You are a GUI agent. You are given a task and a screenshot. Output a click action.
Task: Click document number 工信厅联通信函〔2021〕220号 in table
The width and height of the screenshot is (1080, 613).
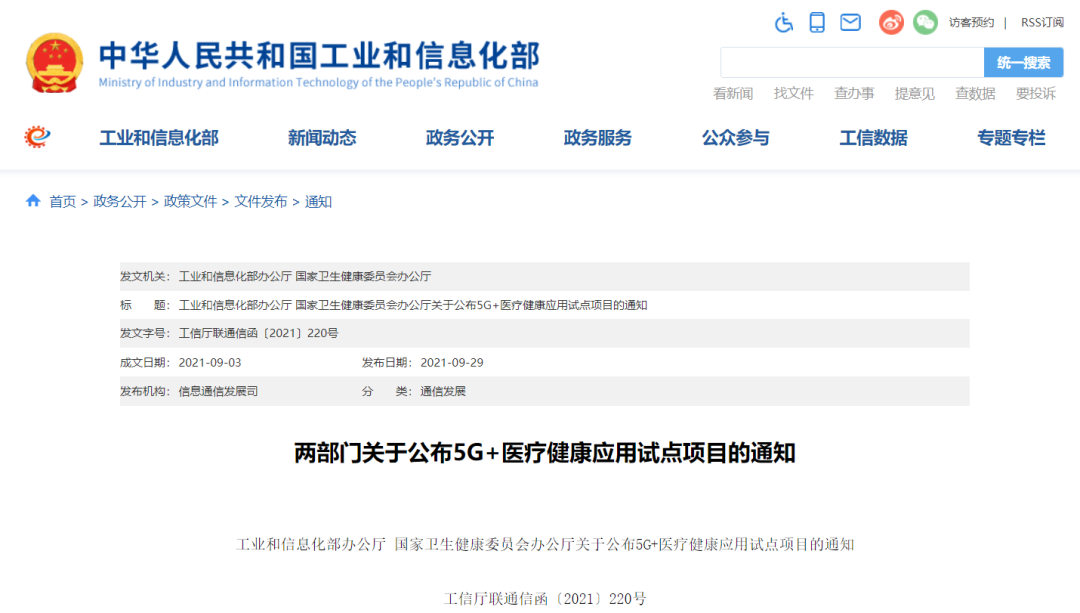click(258, 333)
